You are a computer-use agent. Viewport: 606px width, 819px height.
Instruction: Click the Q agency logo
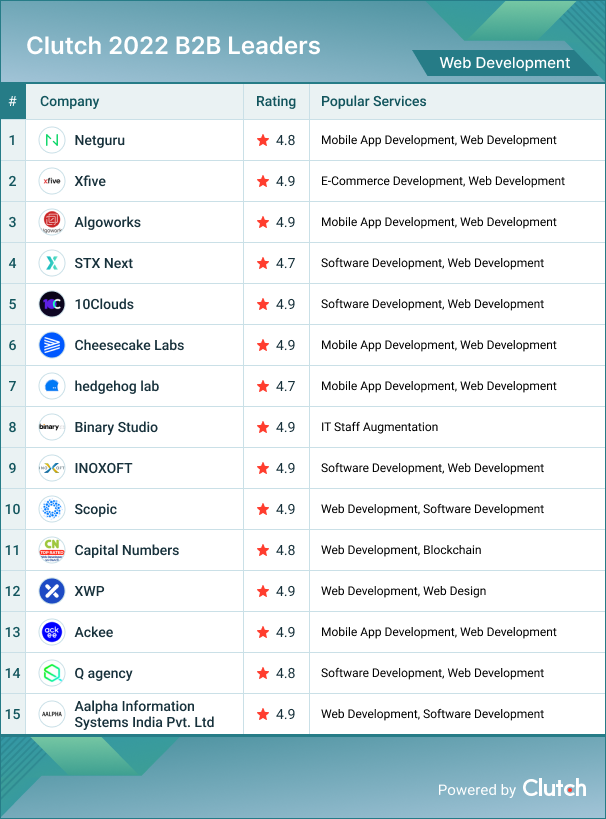[x=52, y=673]
